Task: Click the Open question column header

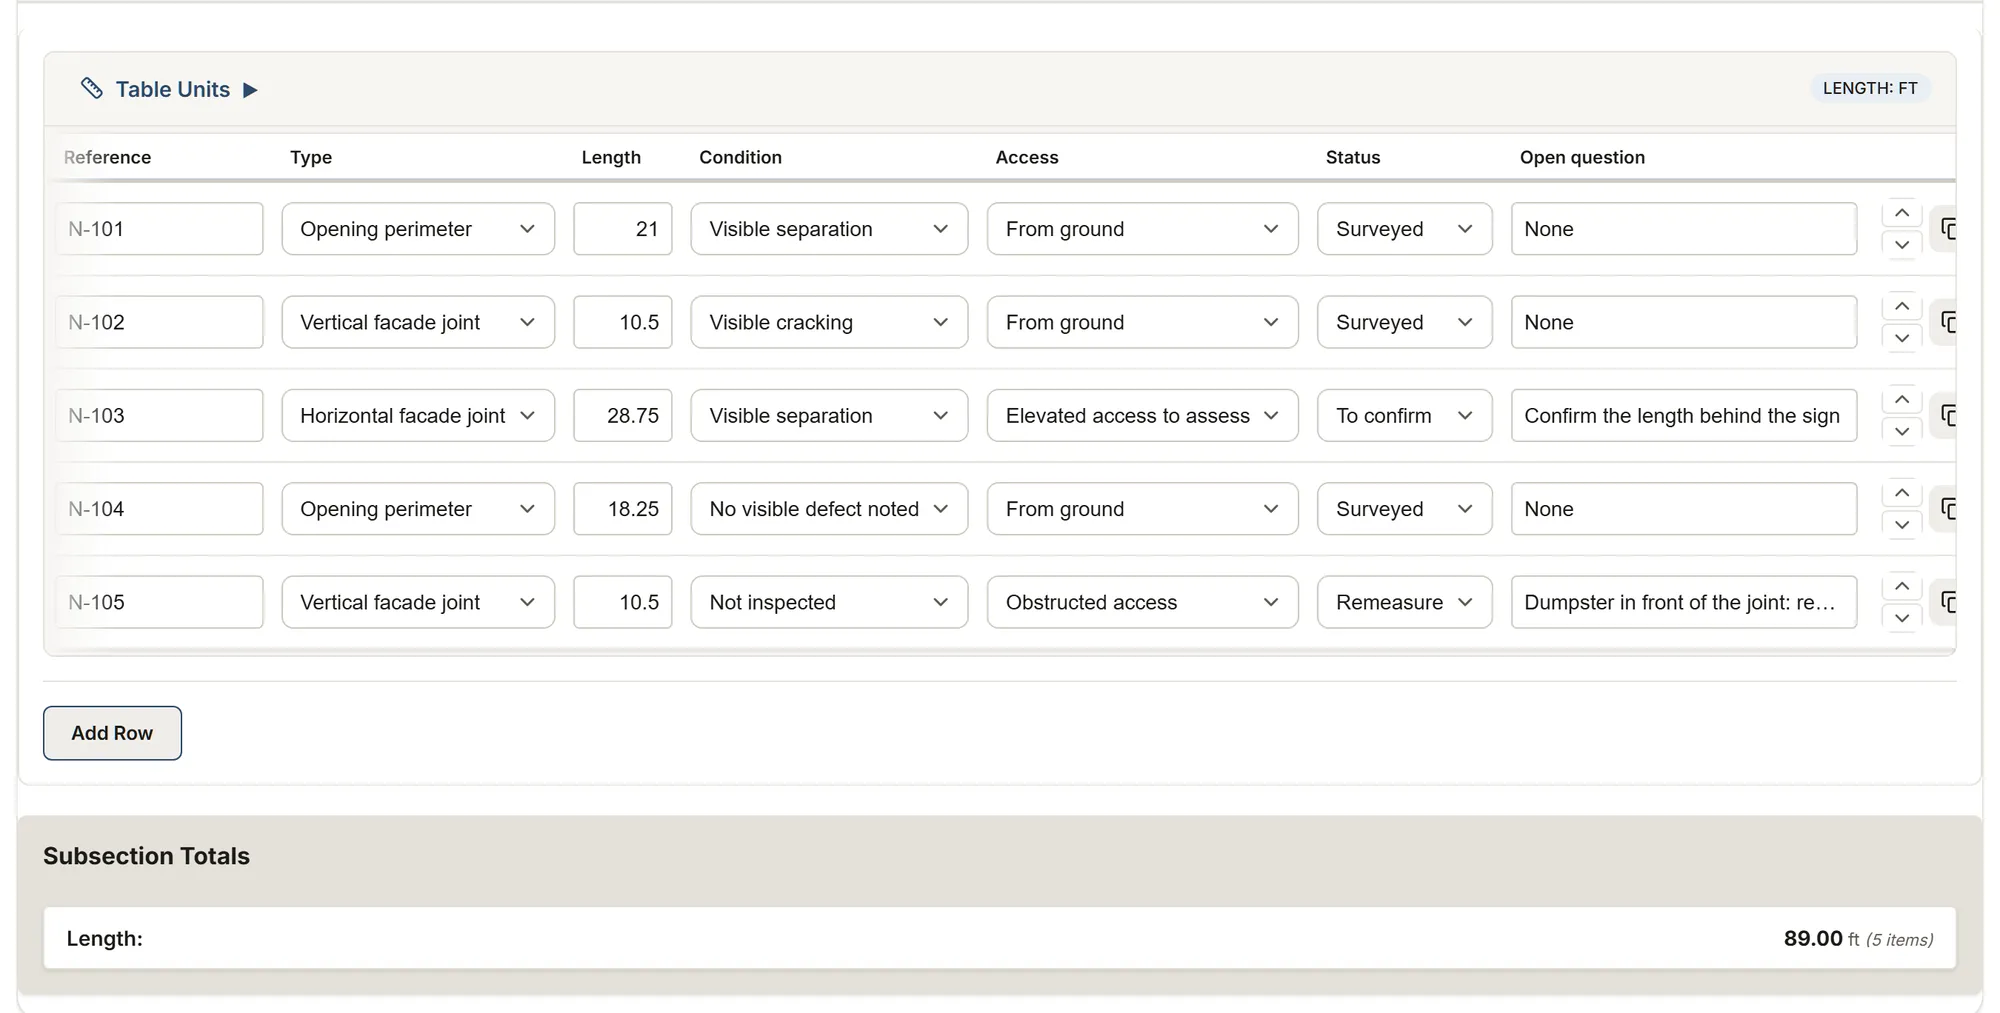Action: 1582,157
